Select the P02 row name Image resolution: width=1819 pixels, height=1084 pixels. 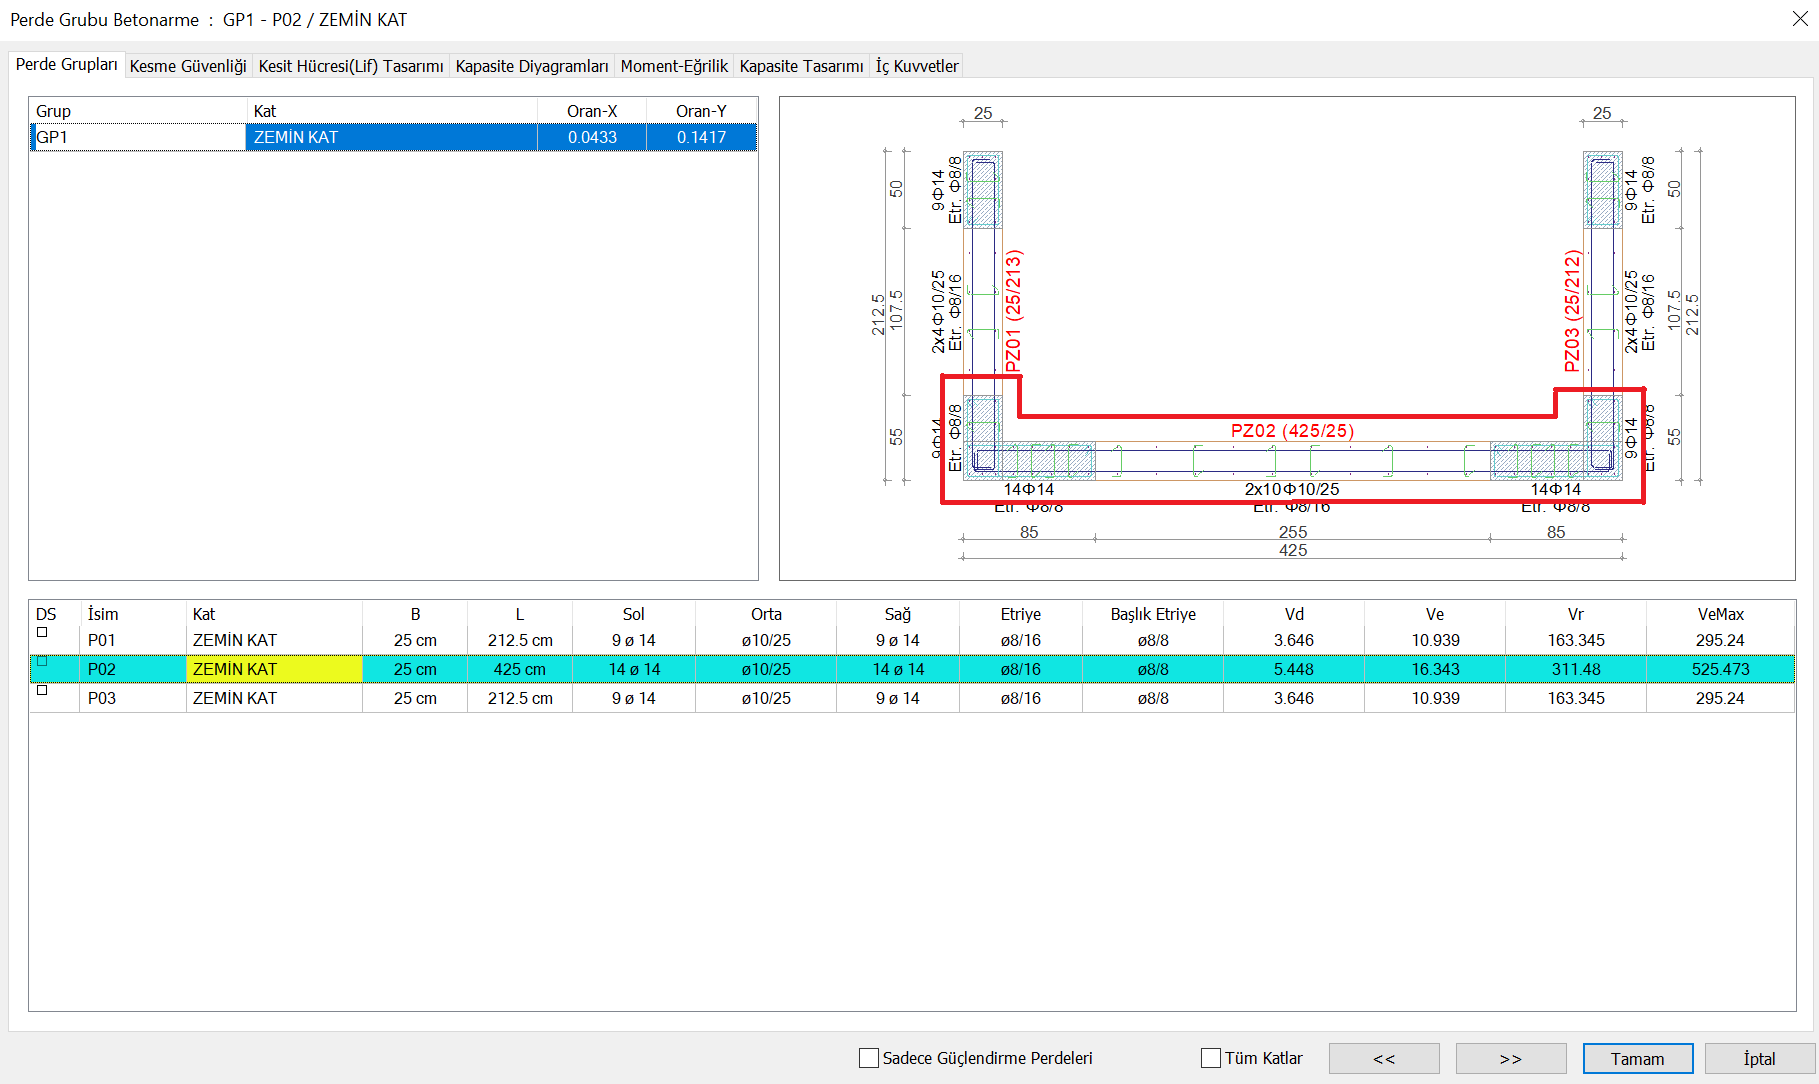[102, 669]
